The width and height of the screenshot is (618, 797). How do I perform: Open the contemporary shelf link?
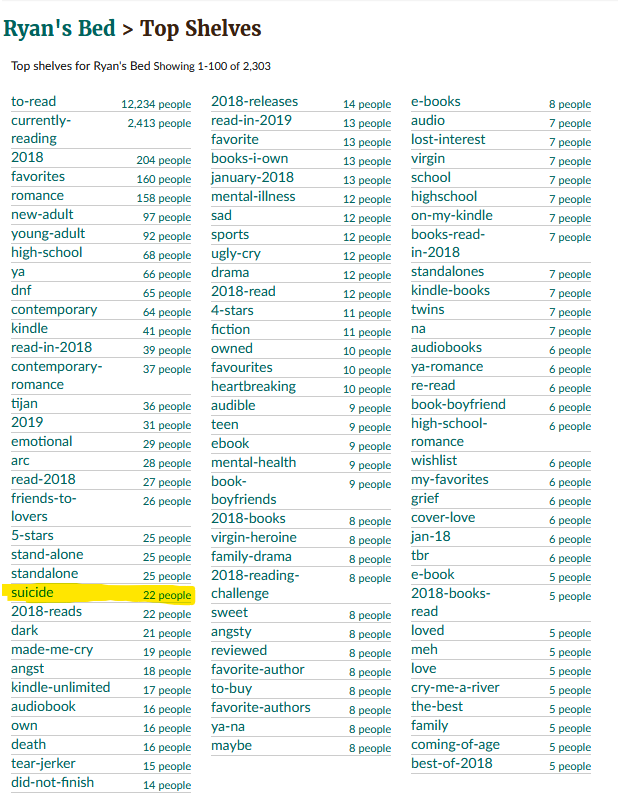54,310
